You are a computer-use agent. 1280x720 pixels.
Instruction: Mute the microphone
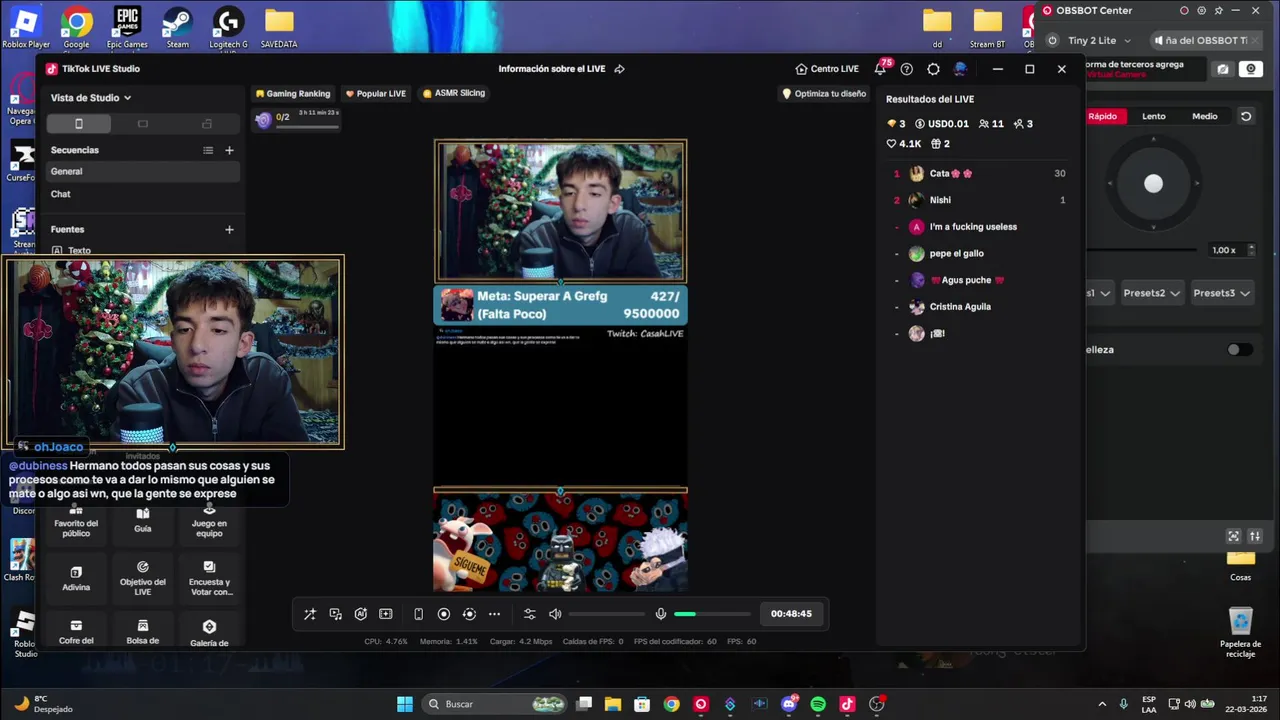click(x=661, y=614)
